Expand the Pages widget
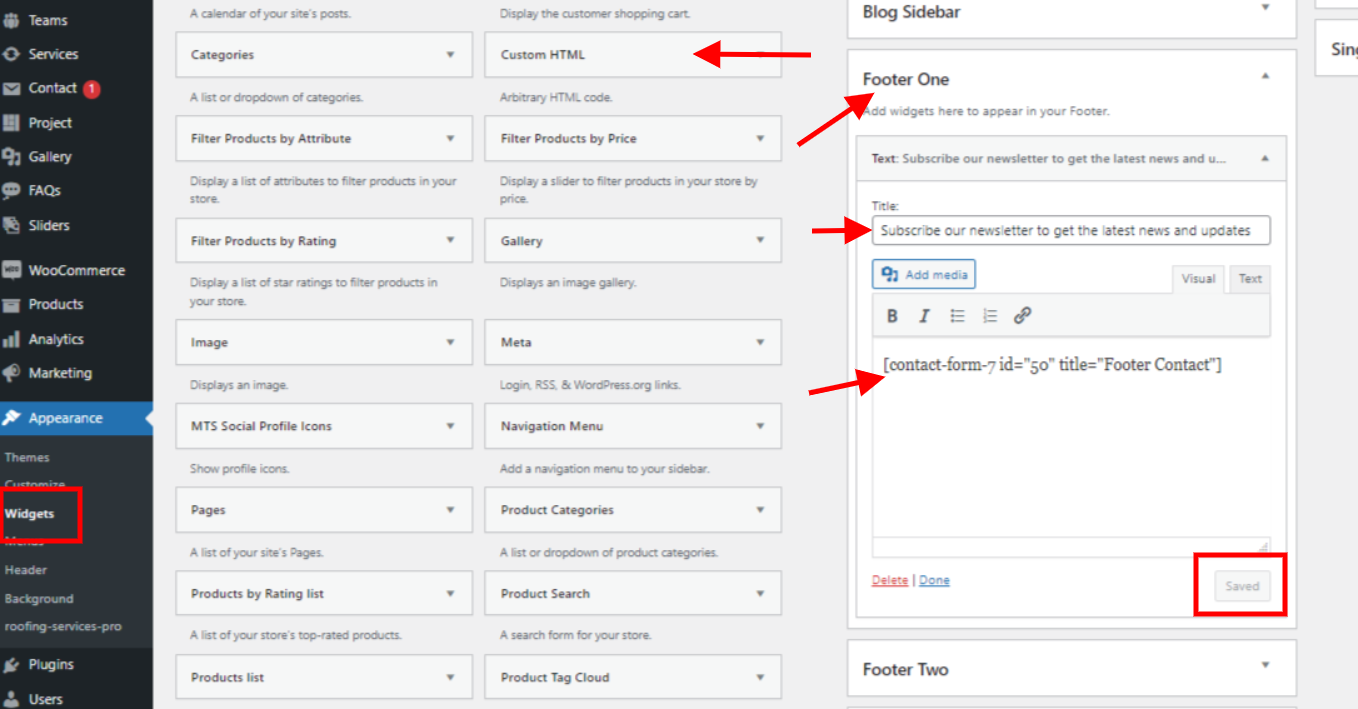Image resolution: width=1358 pixels, height=709 pixels. point(450,510)
